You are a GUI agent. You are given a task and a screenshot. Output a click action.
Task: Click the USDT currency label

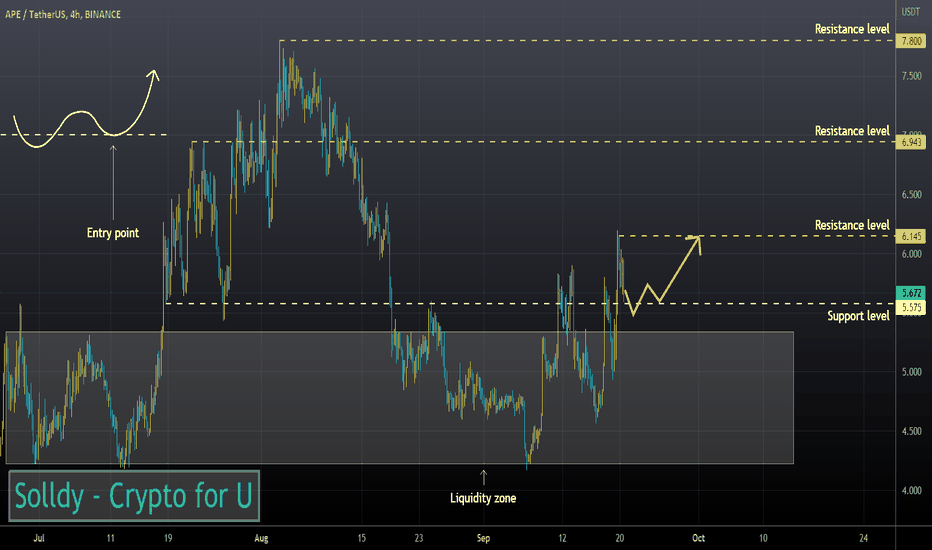click(911, 12)
